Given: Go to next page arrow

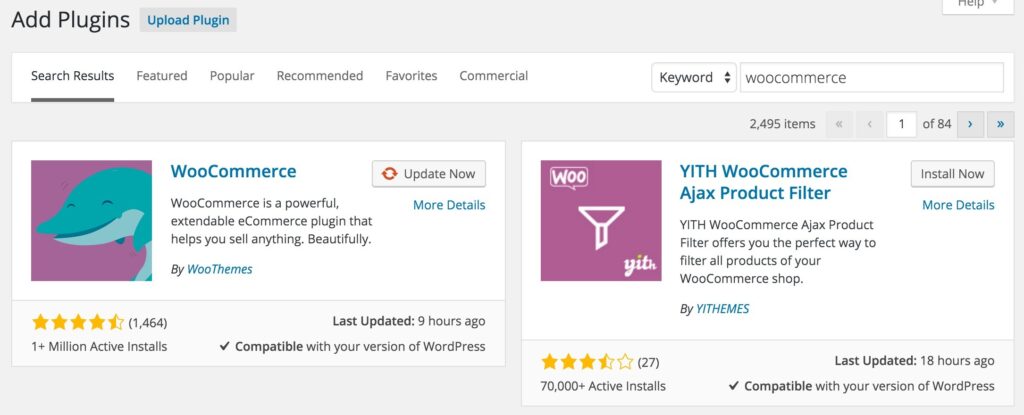Looking at the screenshot, I should click(x=970, y=124).
